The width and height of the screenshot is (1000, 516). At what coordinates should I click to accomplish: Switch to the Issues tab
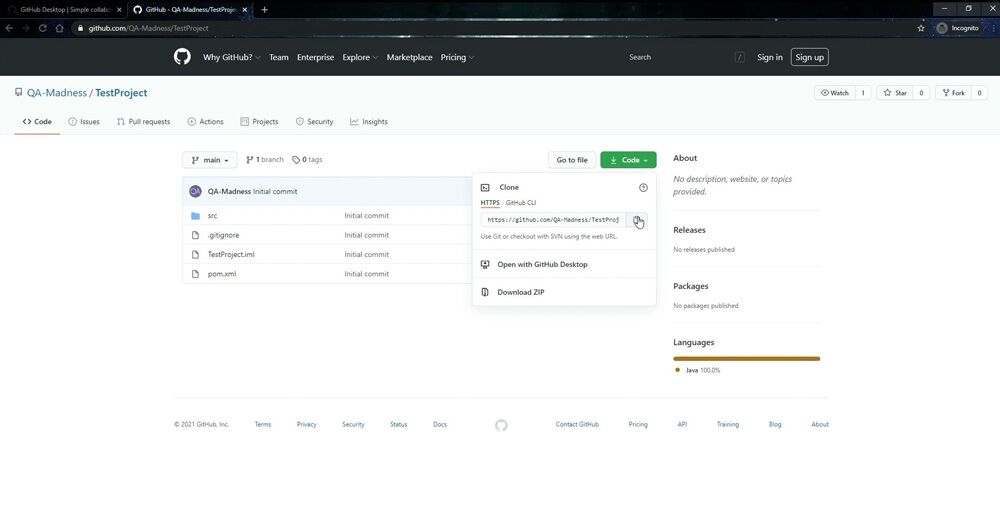click(84, 122)
